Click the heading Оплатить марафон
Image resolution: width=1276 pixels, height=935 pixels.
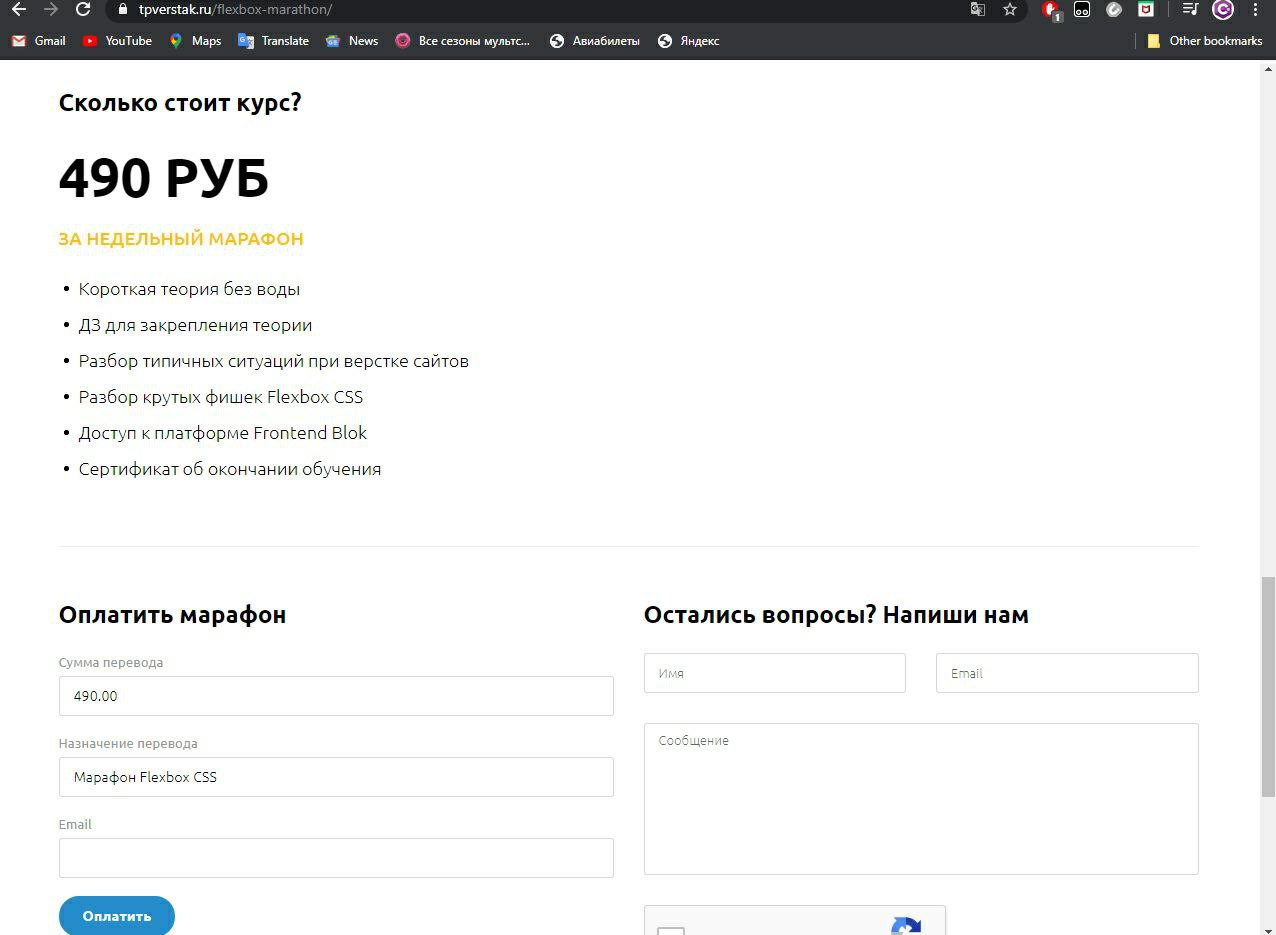(x=172, y=615)
